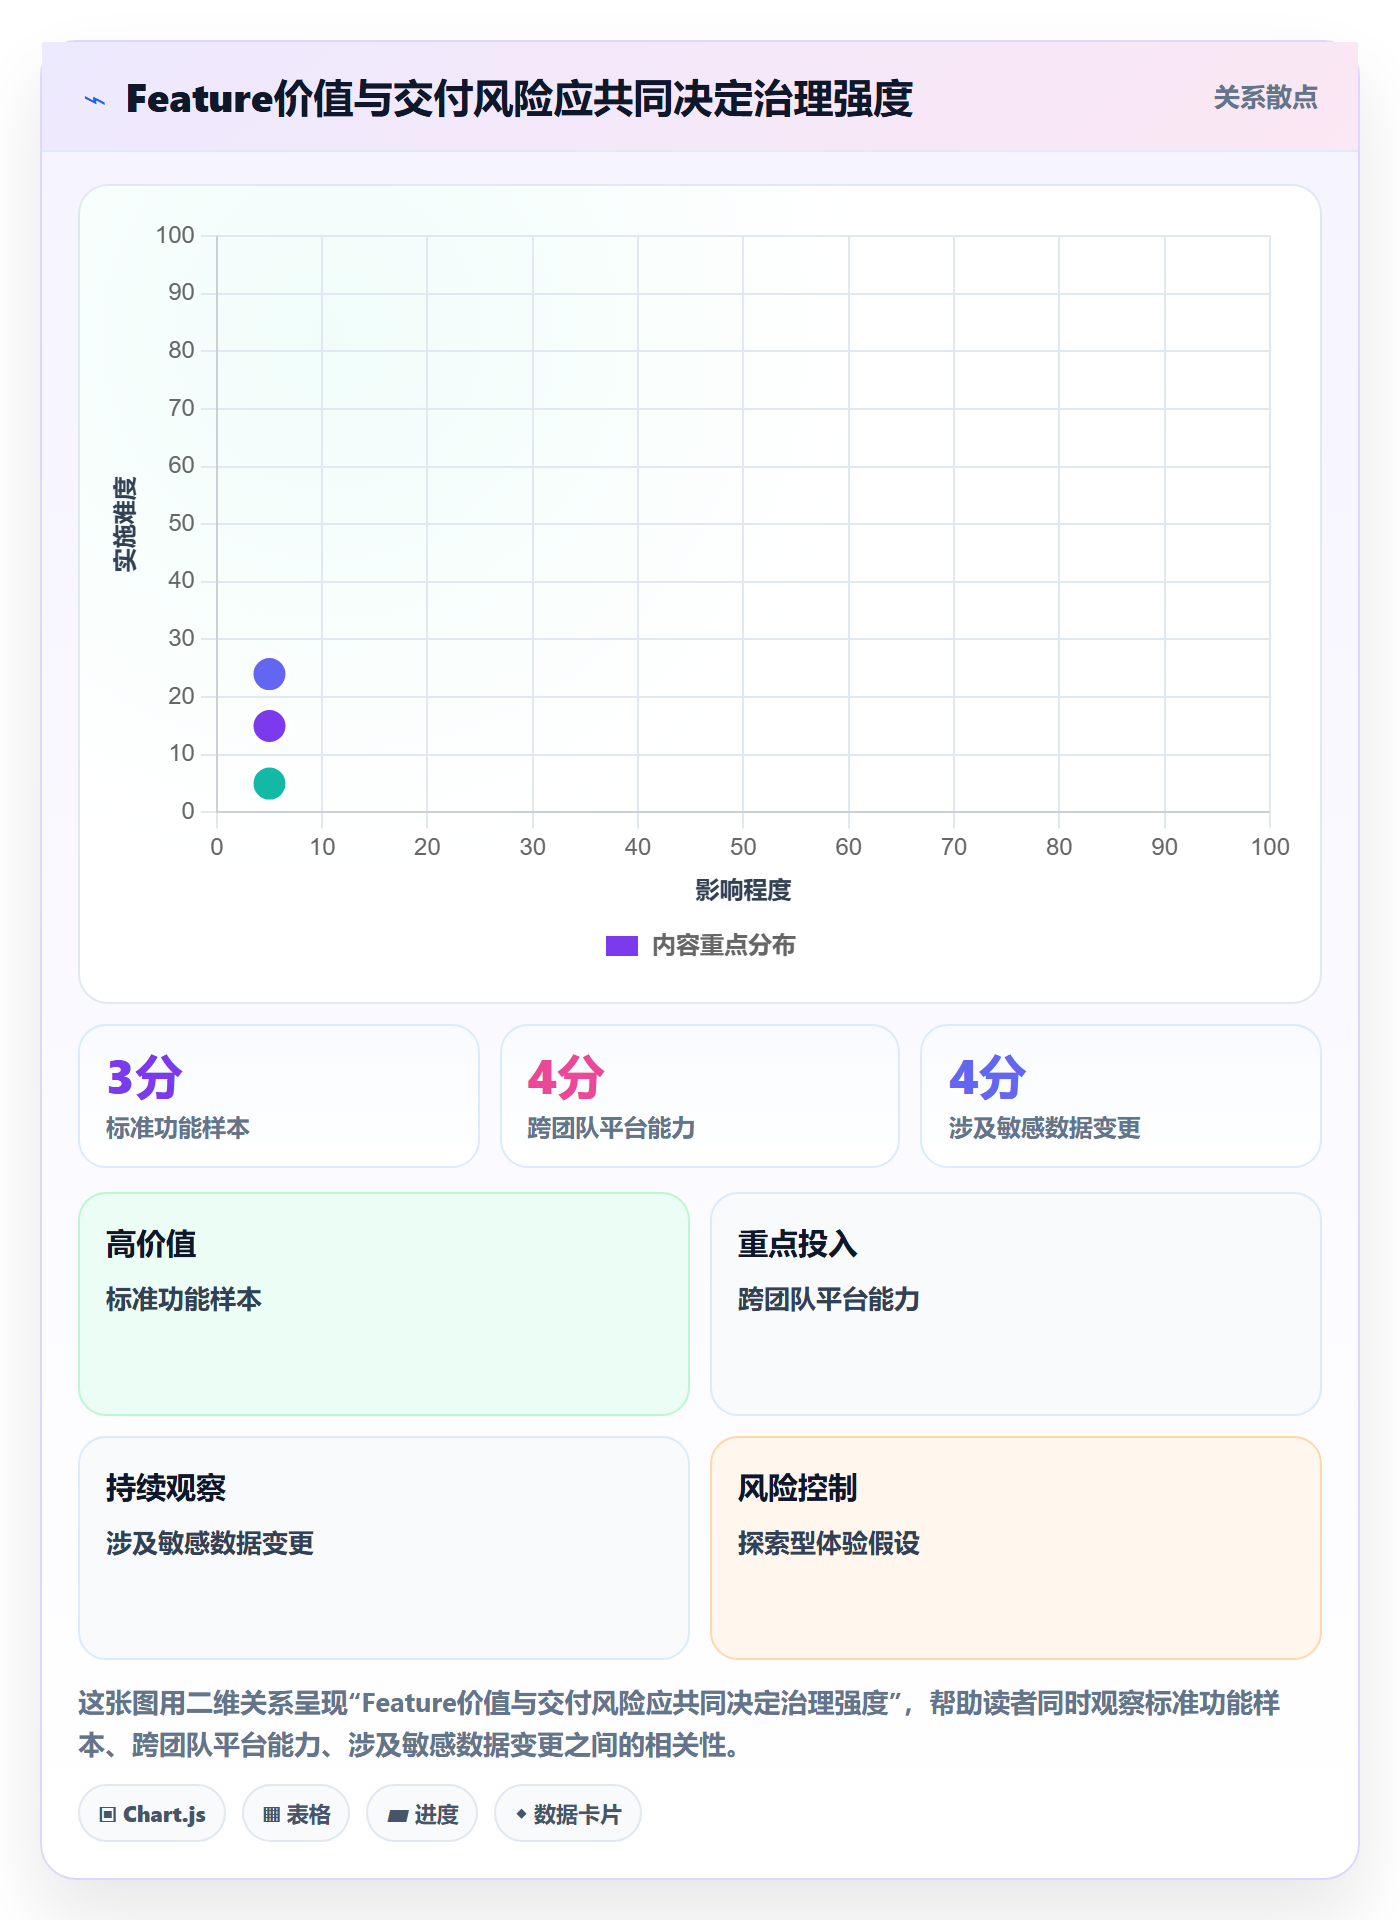The image size is (1400, 1920).
Task: Open the 持续观察 quadrant card
Action: [x=384, y=1548]
